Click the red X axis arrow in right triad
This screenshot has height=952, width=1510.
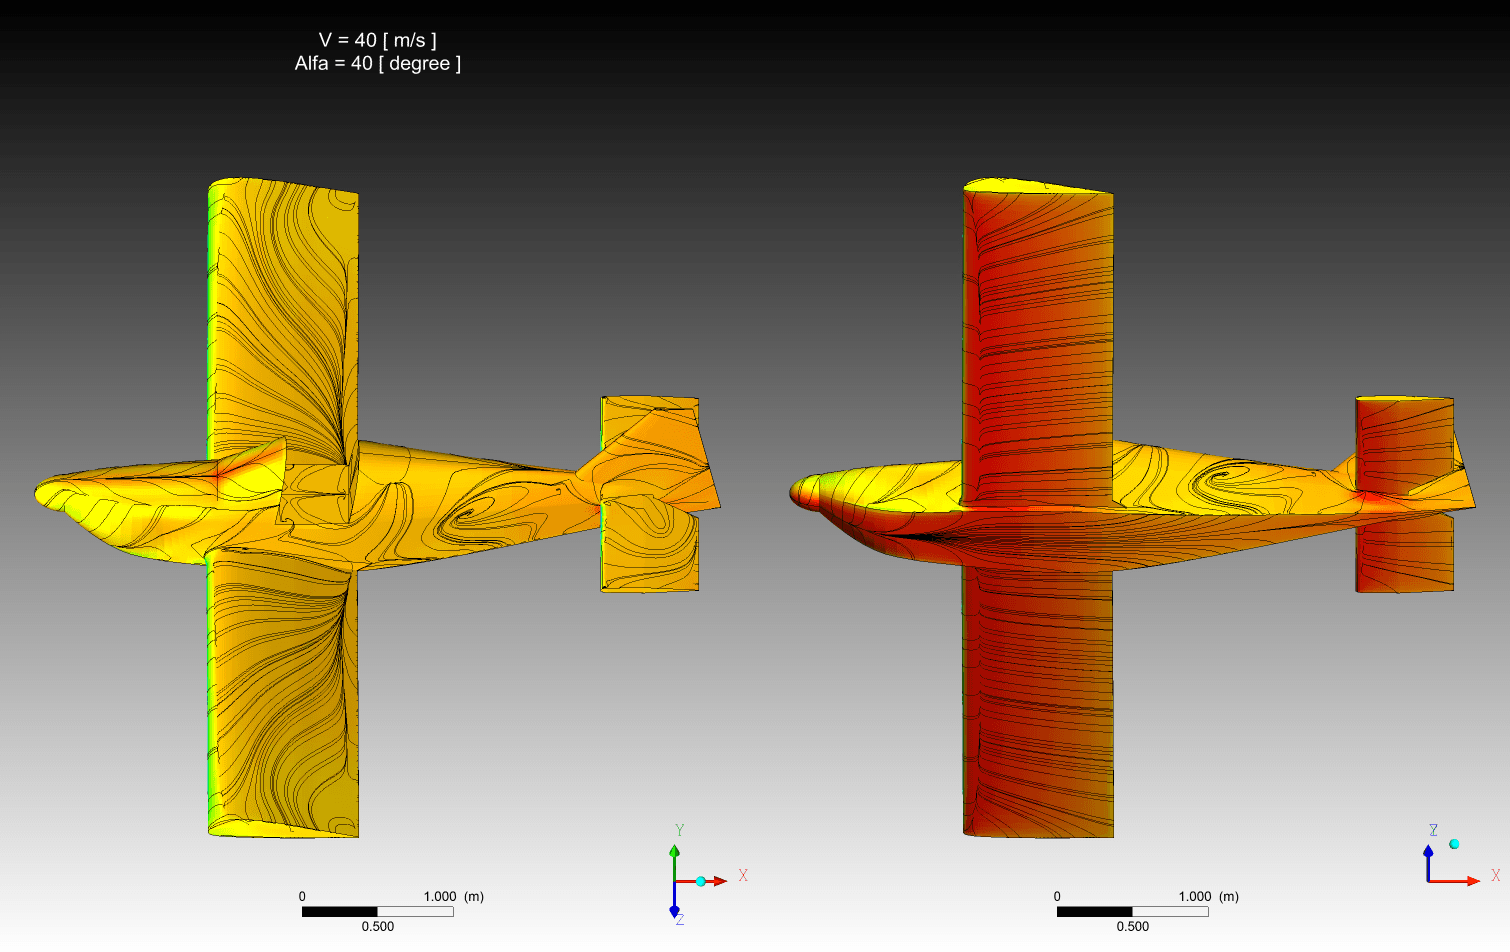click(x=1471, y=881)
